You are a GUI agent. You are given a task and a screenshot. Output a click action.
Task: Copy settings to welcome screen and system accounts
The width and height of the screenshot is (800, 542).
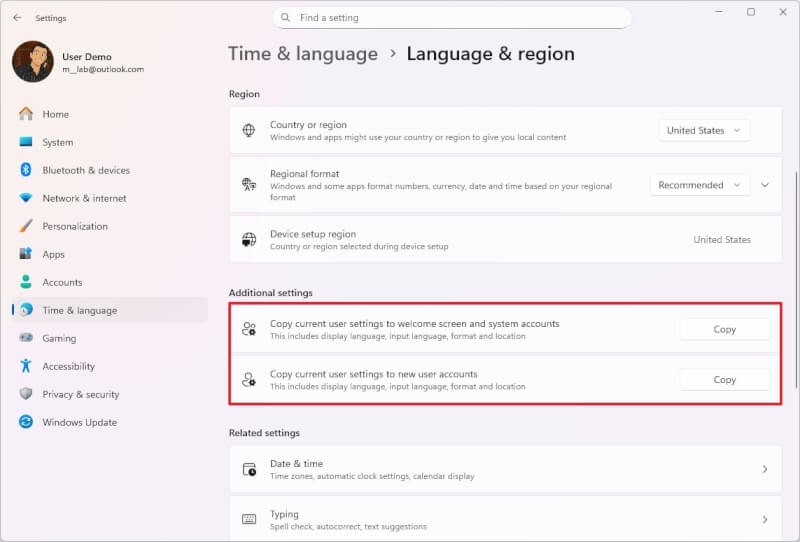point(724,329)
